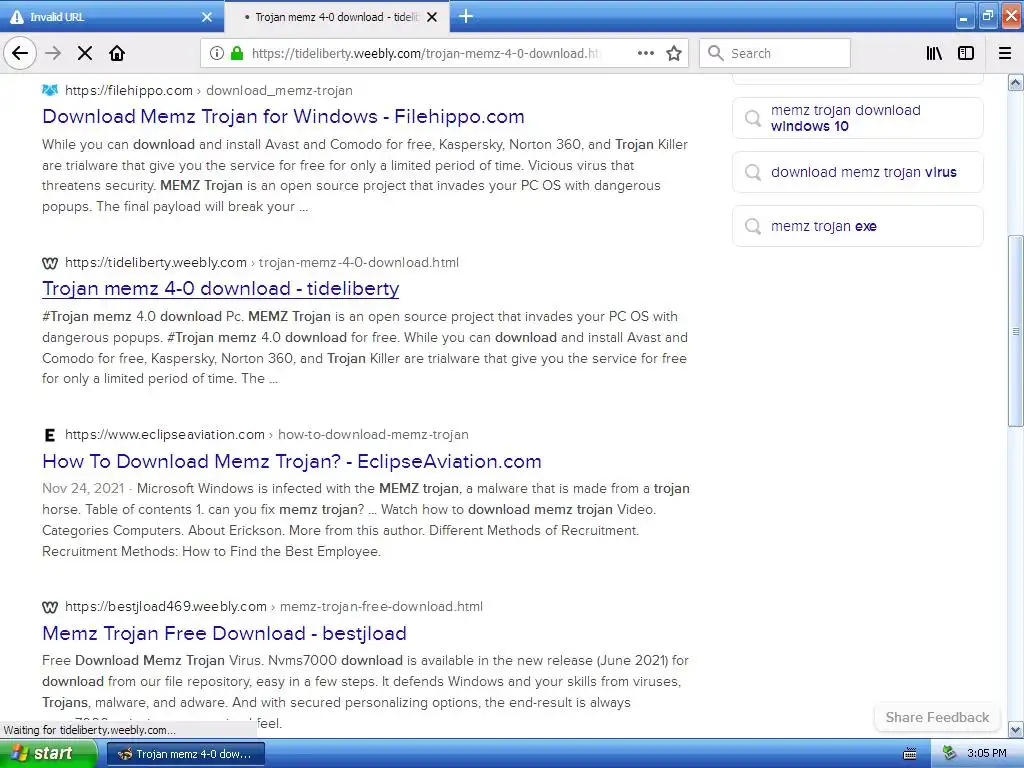Click the keyboard icon in the taskbar
This screenshot has height=768, width=1024.
click(910, 754)
